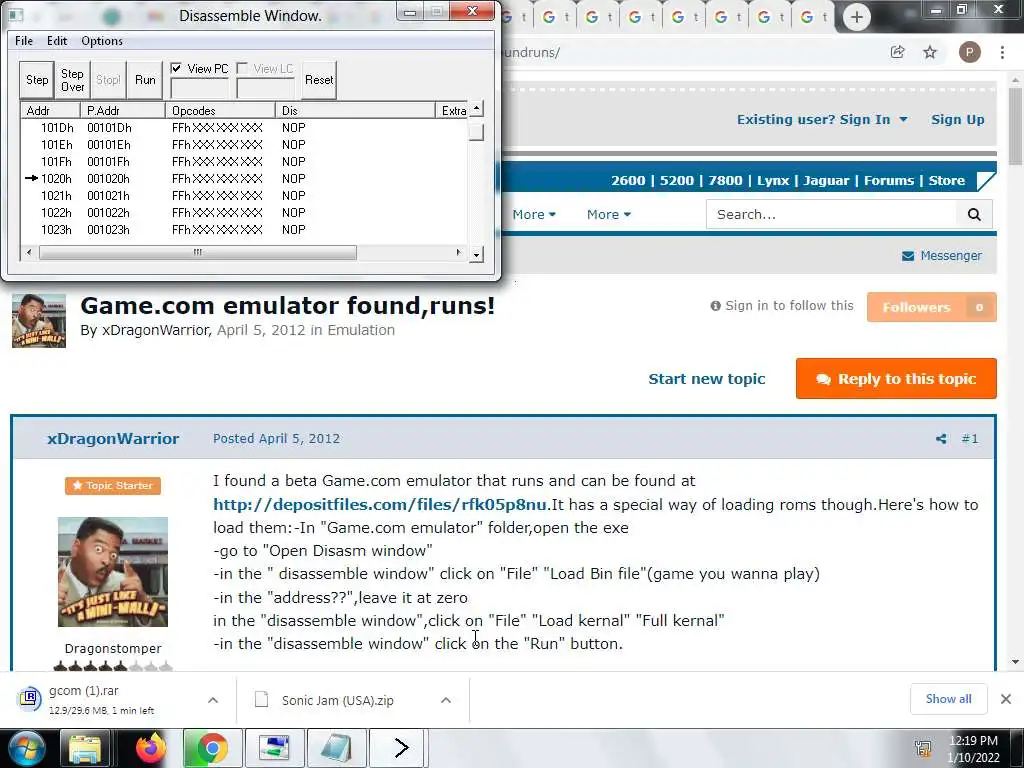Open the notepad app in the taskbar

[336, 748]
